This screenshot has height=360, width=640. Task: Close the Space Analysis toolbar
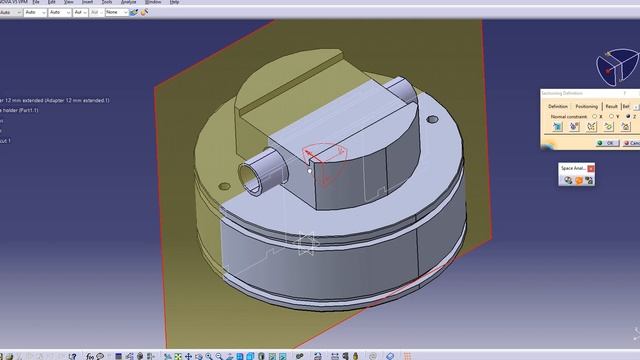591,168
